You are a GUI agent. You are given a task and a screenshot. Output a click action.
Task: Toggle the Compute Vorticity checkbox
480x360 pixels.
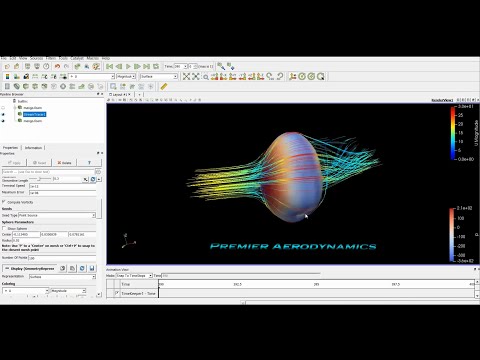click(4, 202)
